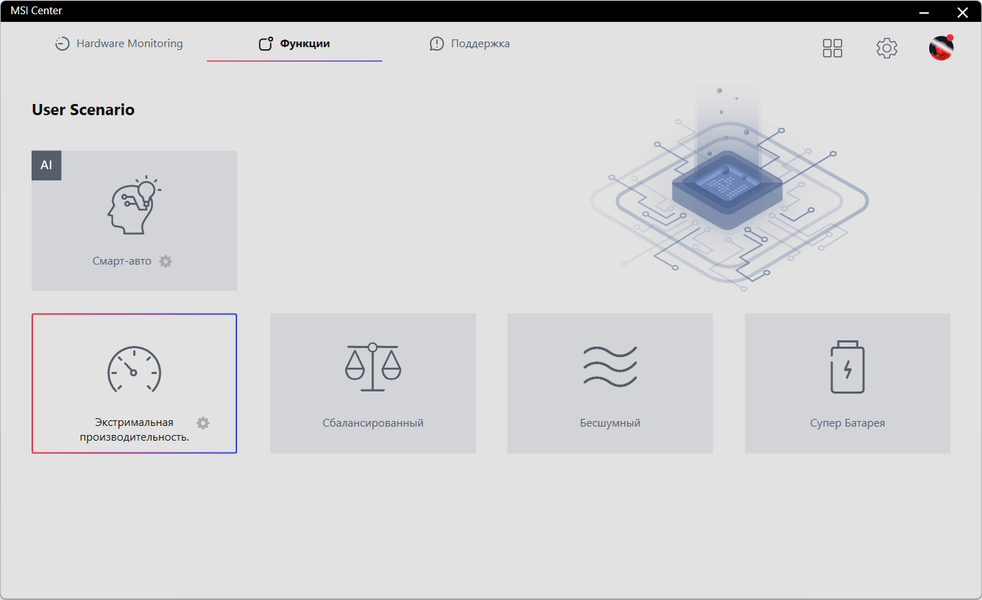
Task: Click the Сбалансированный label text
Action: coord(373,423)
